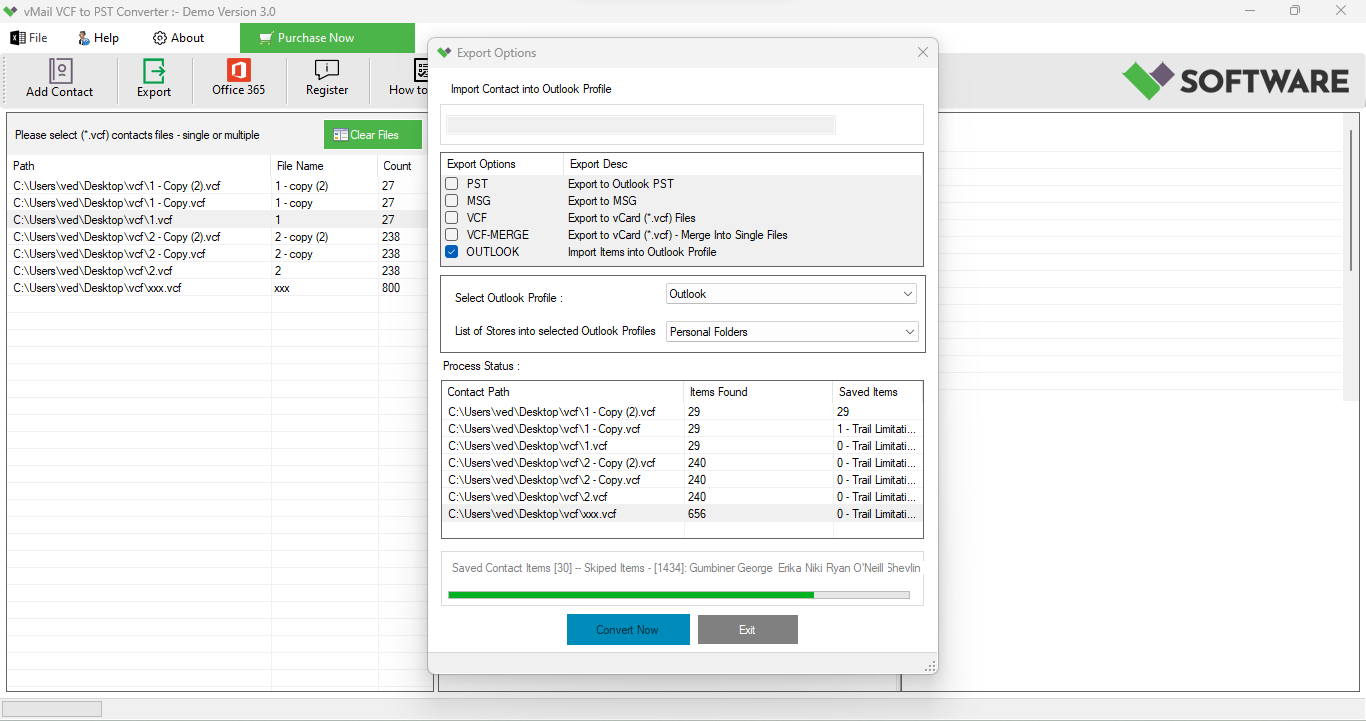This screenshot has height=721, width=1366.
Task: Click the empty field under Import Contact heading
Action: [640, 125]
